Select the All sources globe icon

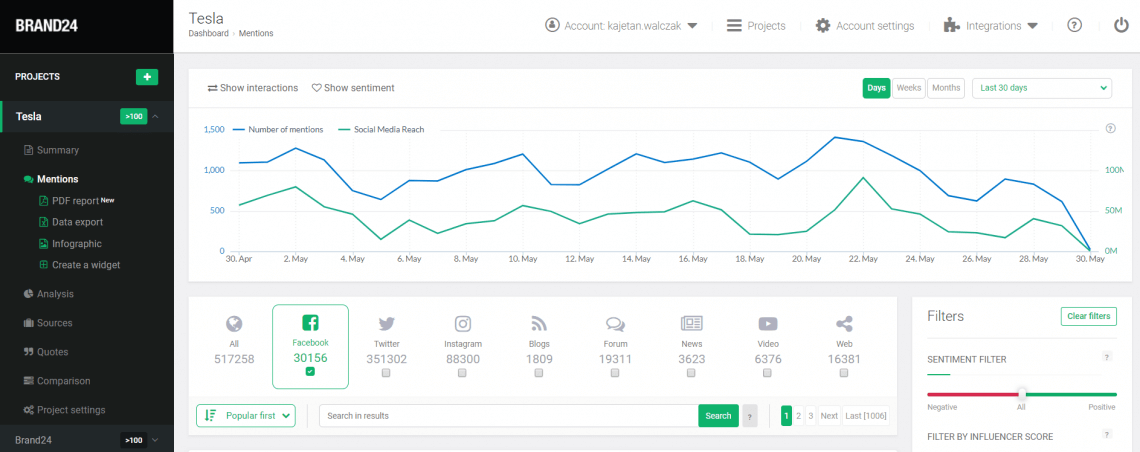(234, 324)
